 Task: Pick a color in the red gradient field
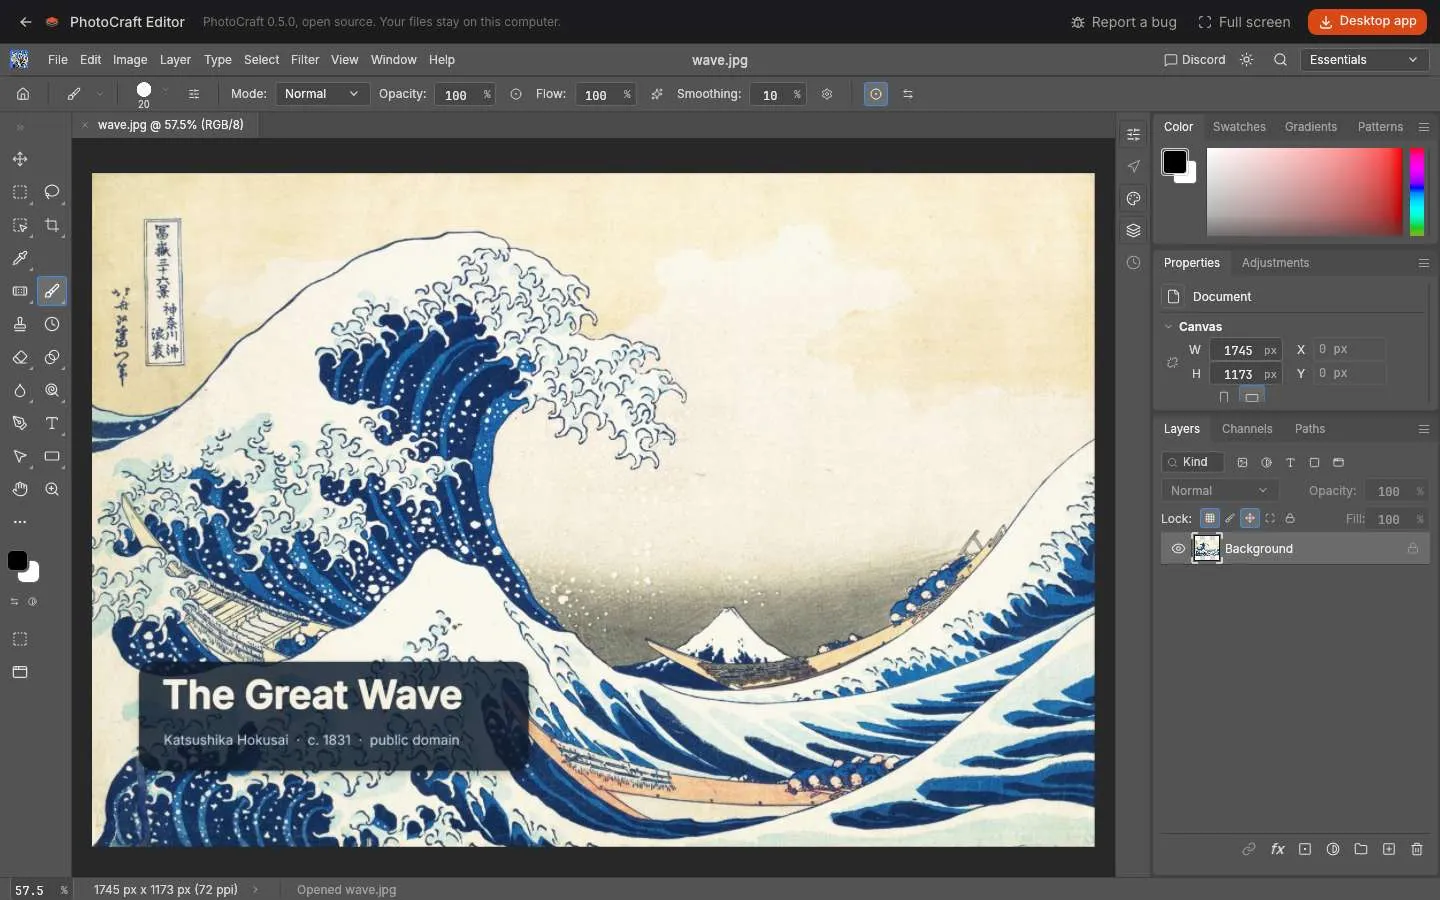coord(1304,192)
